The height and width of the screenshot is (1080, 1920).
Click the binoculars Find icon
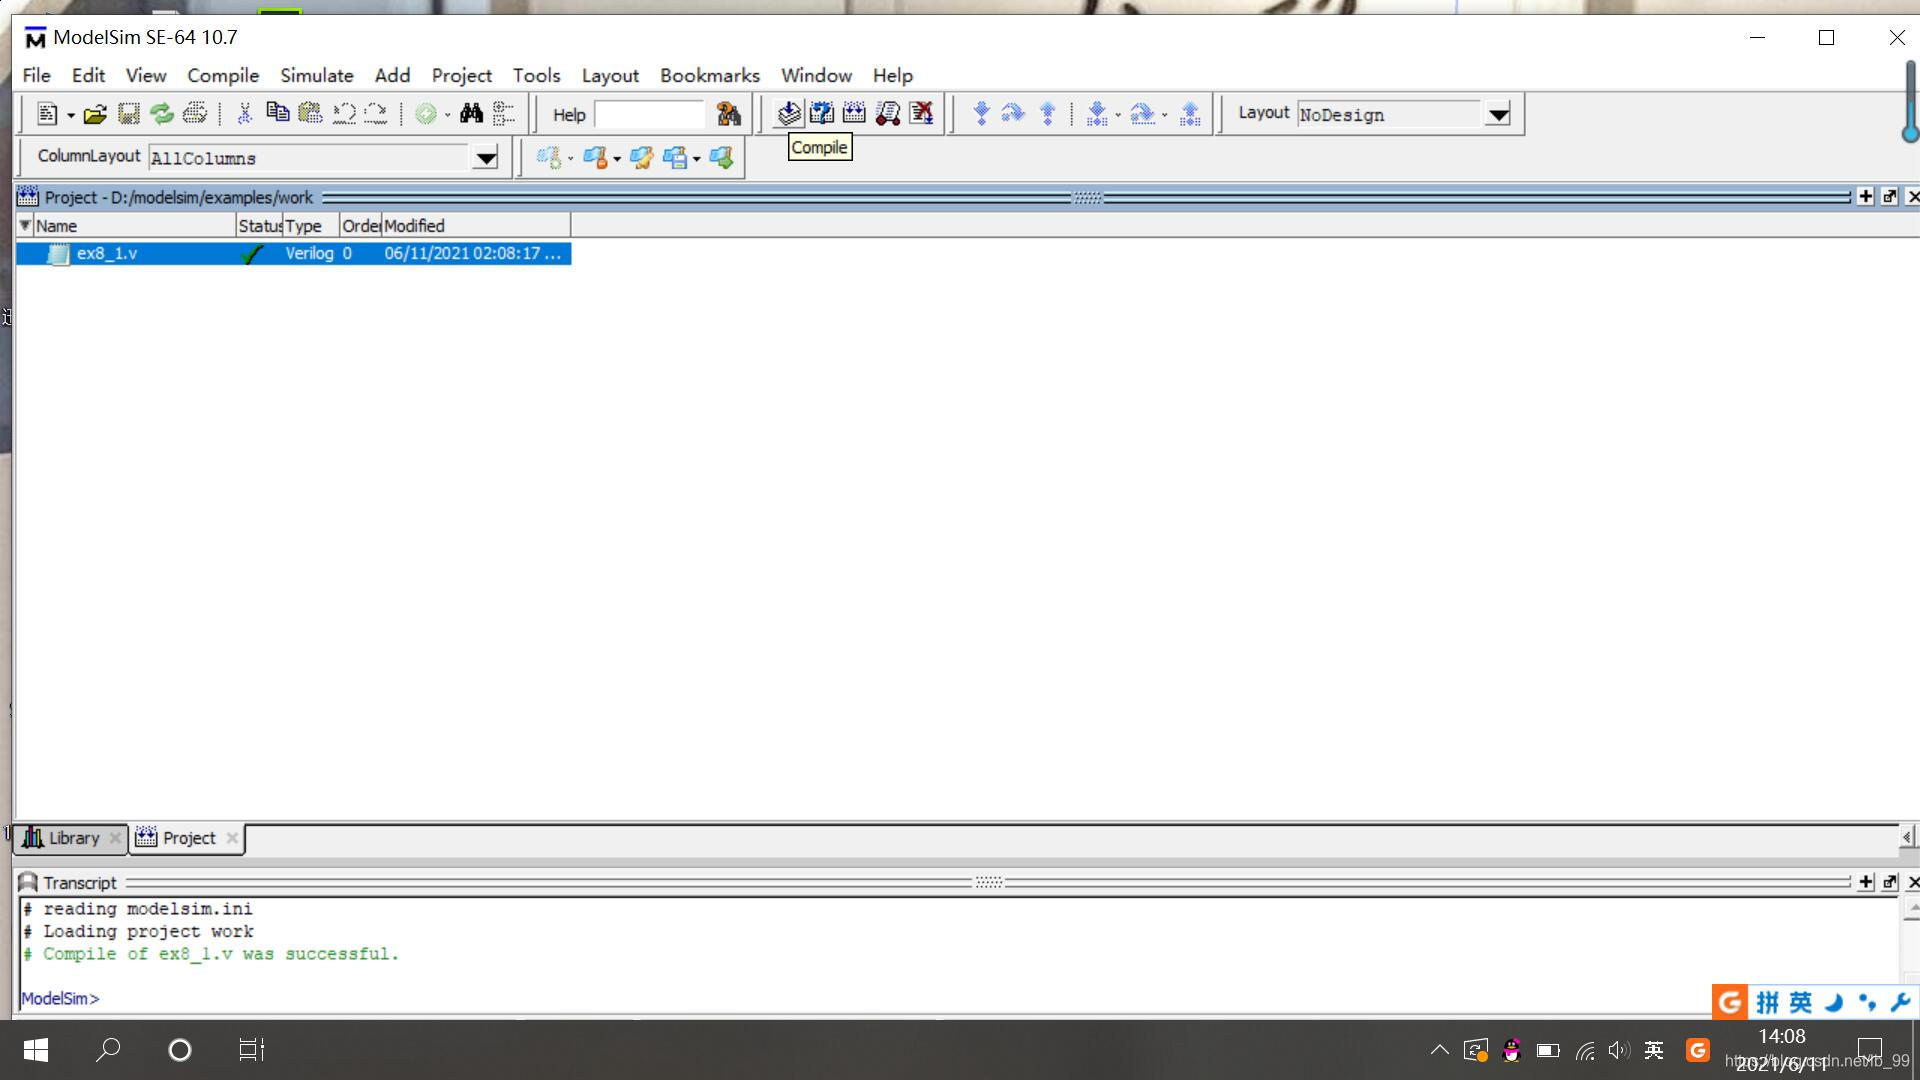[471, 114]
